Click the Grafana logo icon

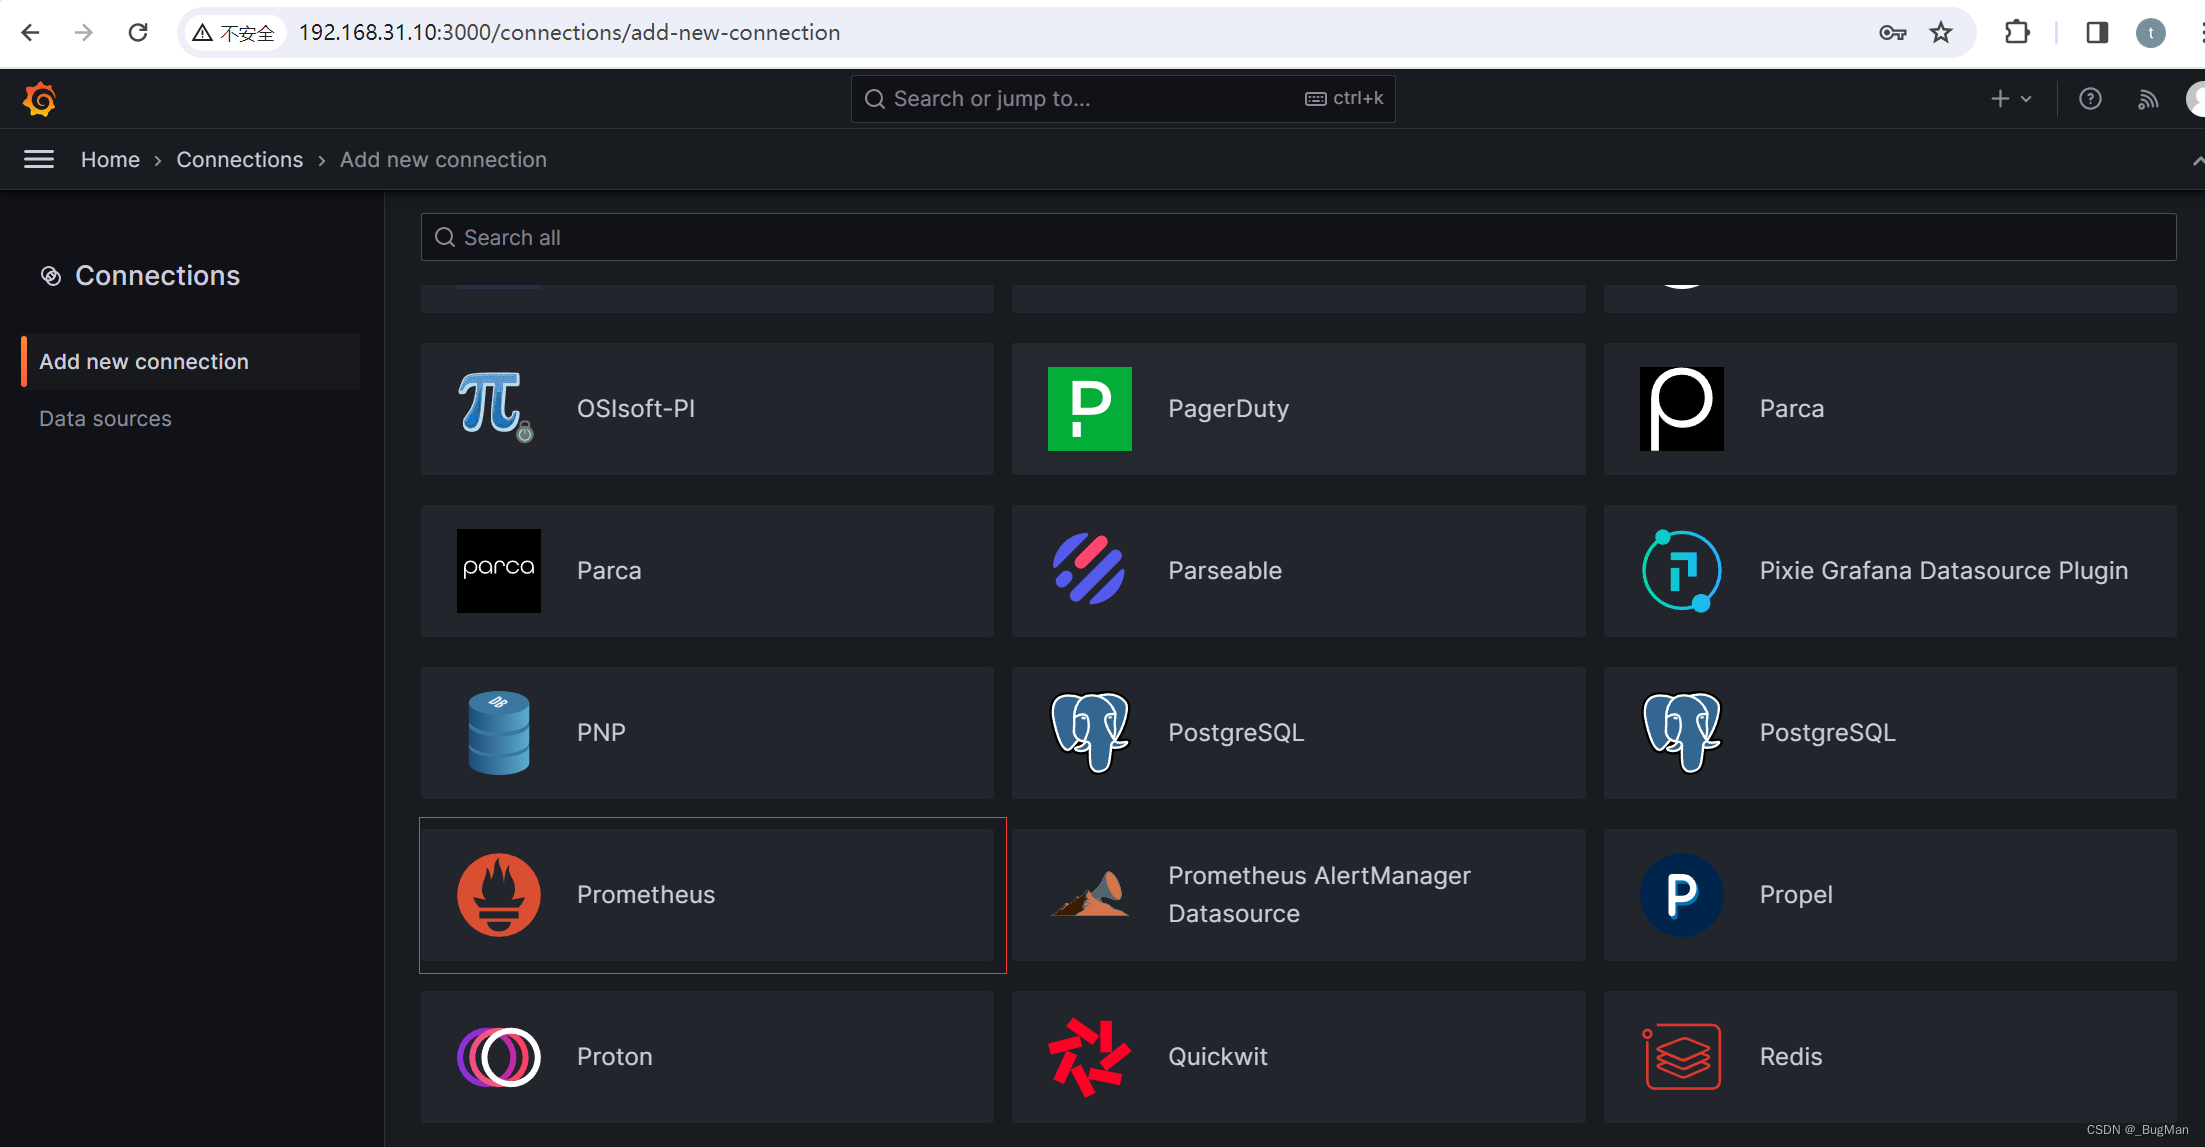[x=39, y=99]
